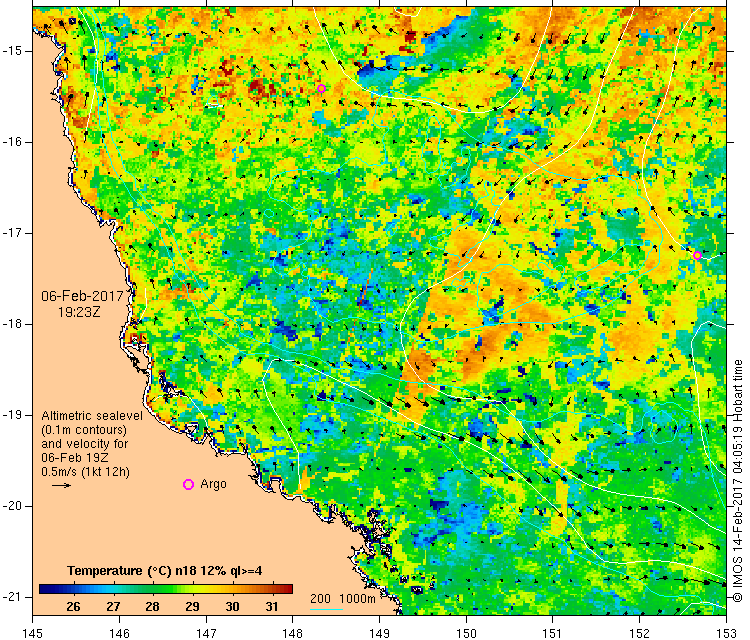Click the Argo float marker near 152.7E, 17.2S
Viewport: 750px width, 640px height.
click(x=697, y=255)
